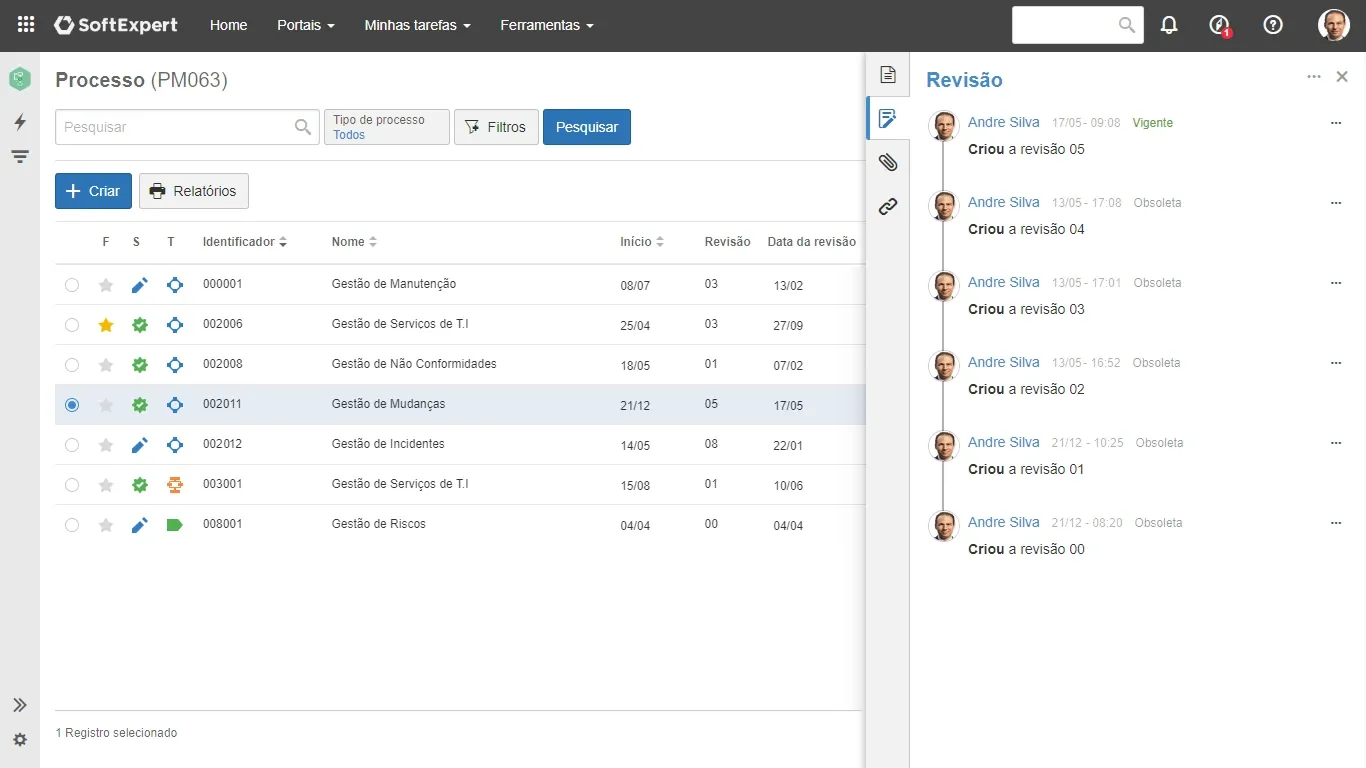
Task: Open the apps grid launcher icon
Action: click(26, 25)
